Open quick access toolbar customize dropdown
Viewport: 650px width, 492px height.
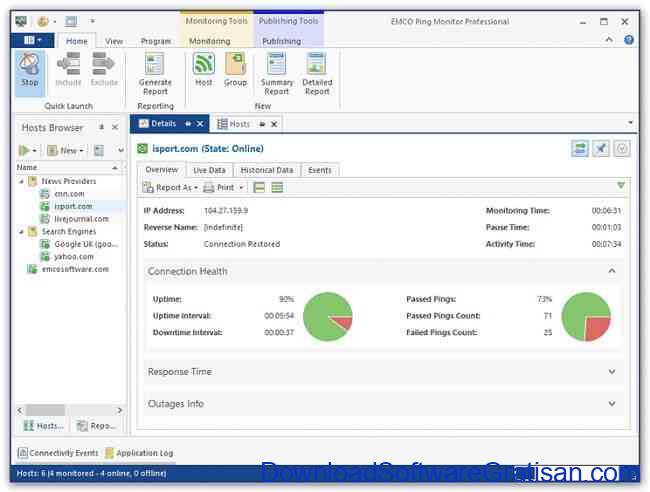coord(92,21)
